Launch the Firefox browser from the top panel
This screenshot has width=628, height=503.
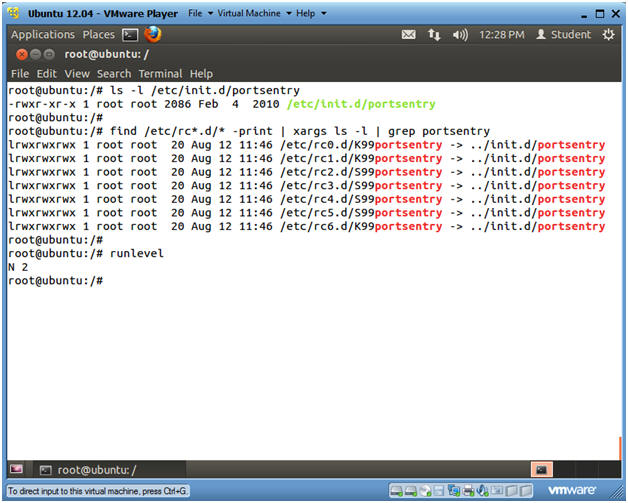(x=153, y=34)
